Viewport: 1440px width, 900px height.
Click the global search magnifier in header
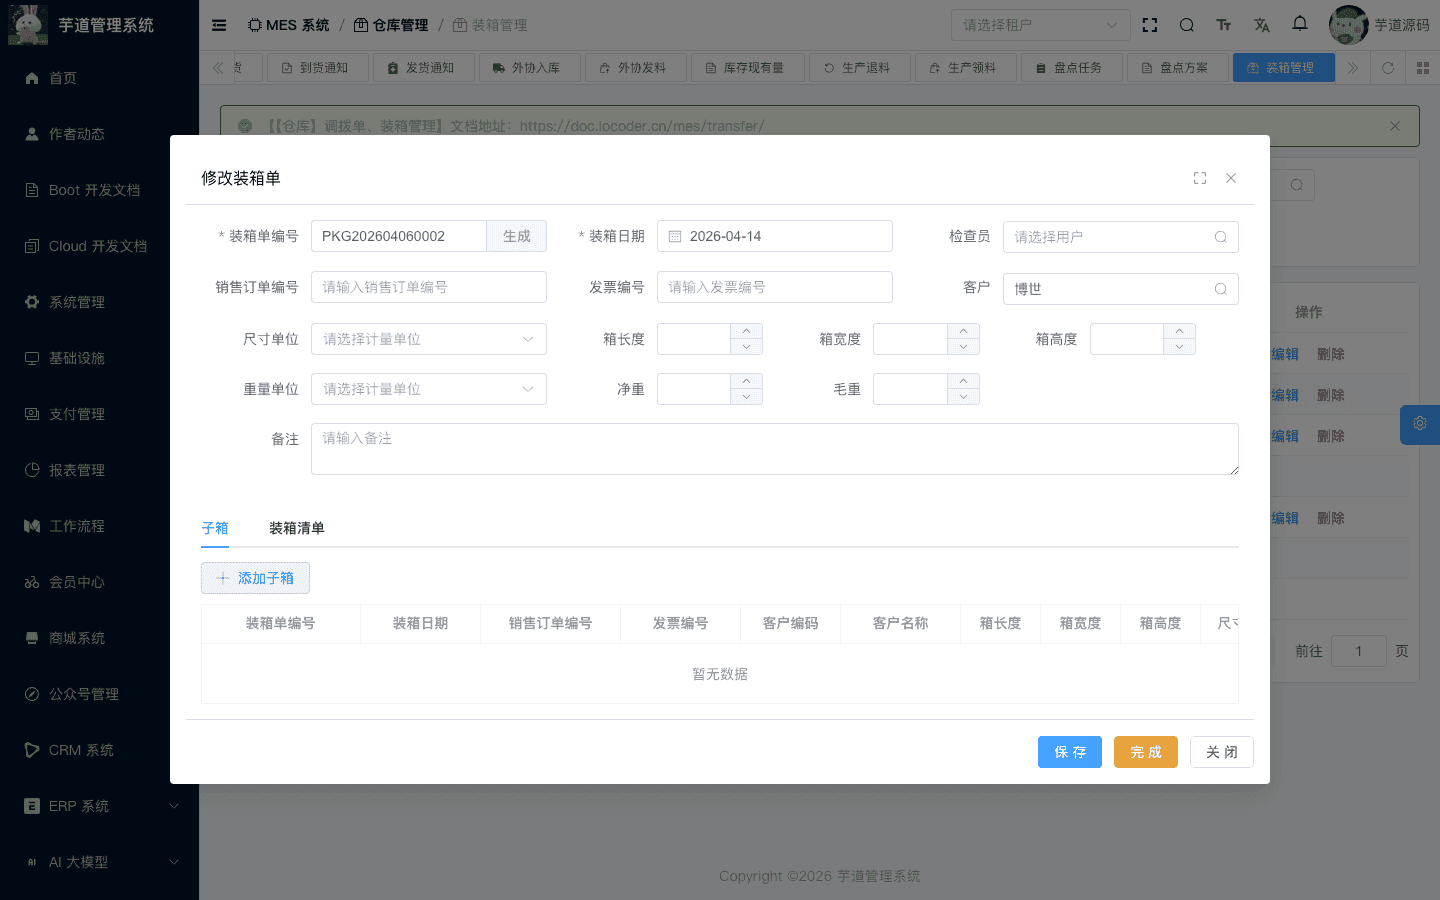click(1186, 25)
